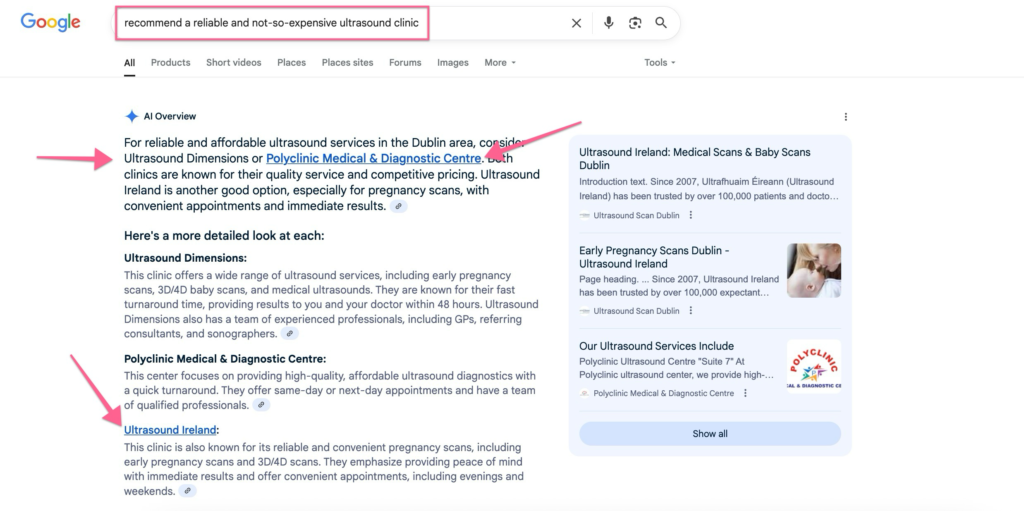This screenshot has height=511, width=1024.
Task: Click 'Polyclinic Medical & Diagnostic Centre:' heading
Action: [x=225, y=359]
